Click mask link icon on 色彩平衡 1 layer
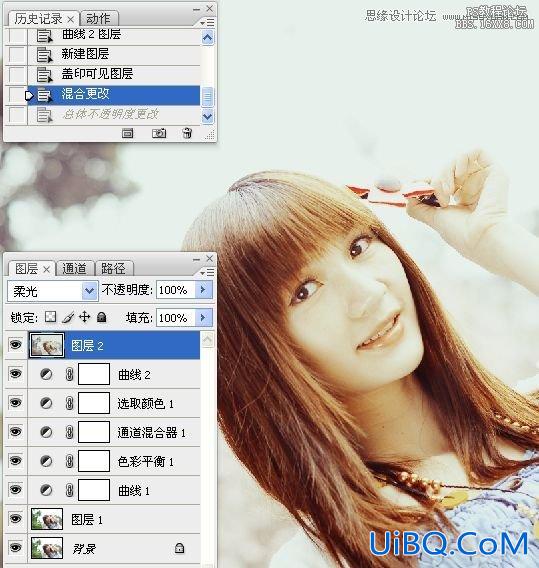The width and height of the screenshot is (539, 568). click(69, 461)
